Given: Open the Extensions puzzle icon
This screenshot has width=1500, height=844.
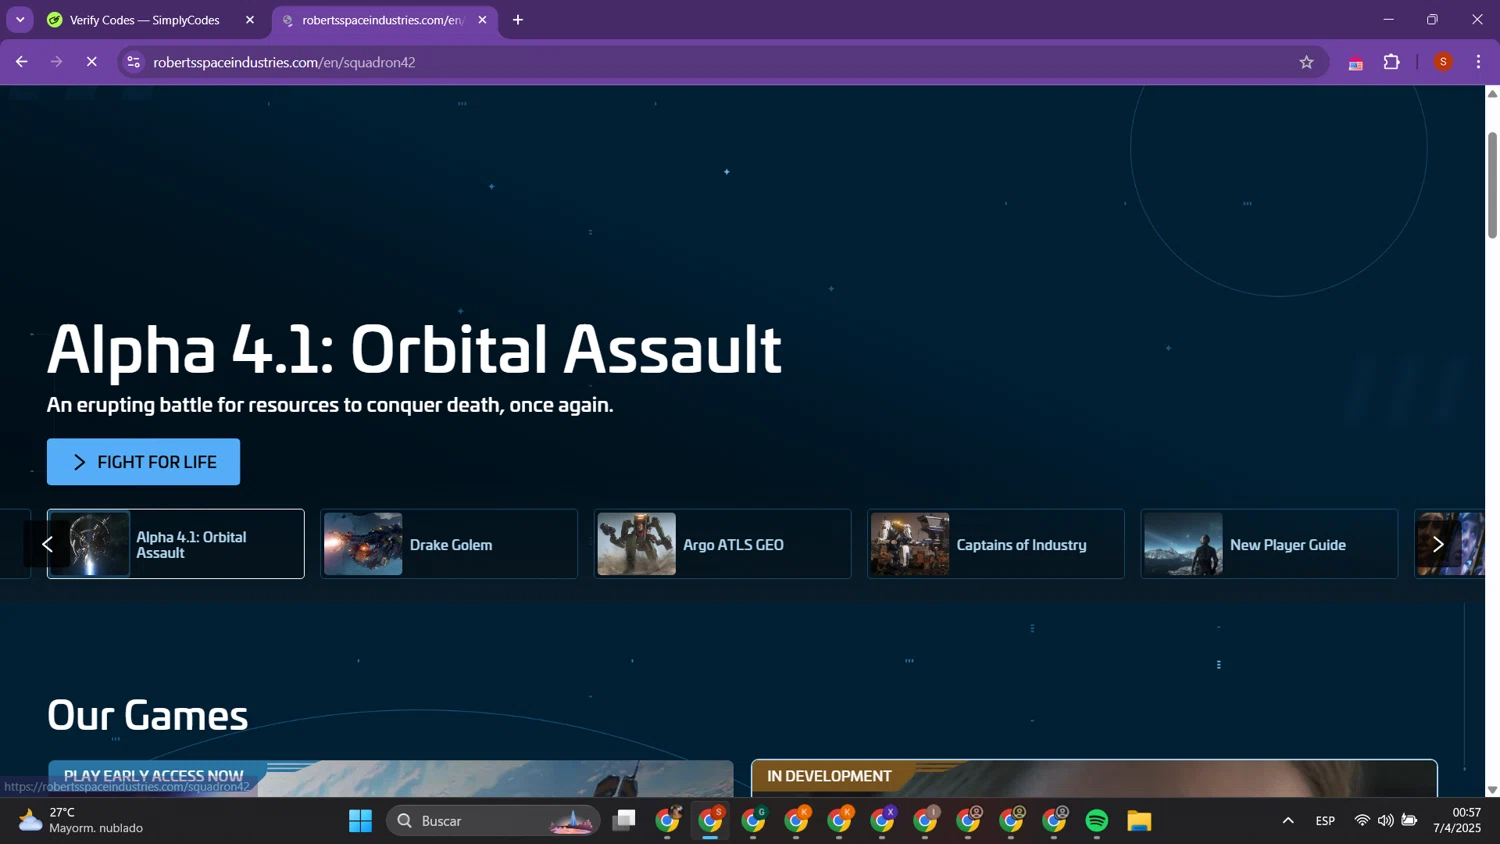Looking at the screenshot, I should (1391, 62).
